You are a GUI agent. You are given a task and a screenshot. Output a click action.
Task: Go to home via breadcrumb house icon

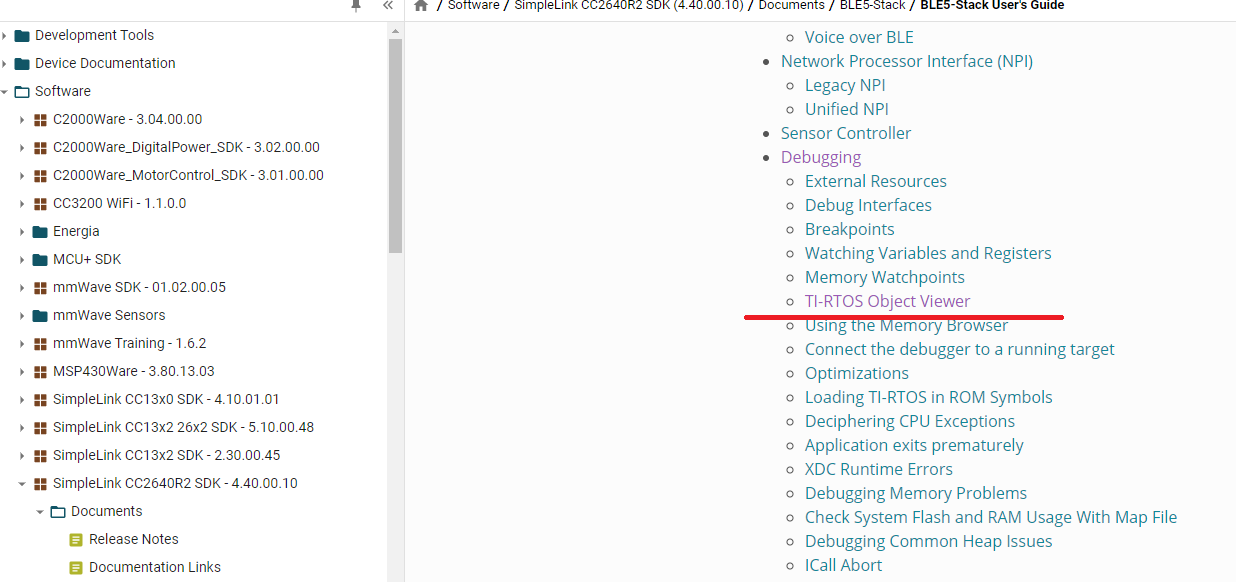[421, 5]
